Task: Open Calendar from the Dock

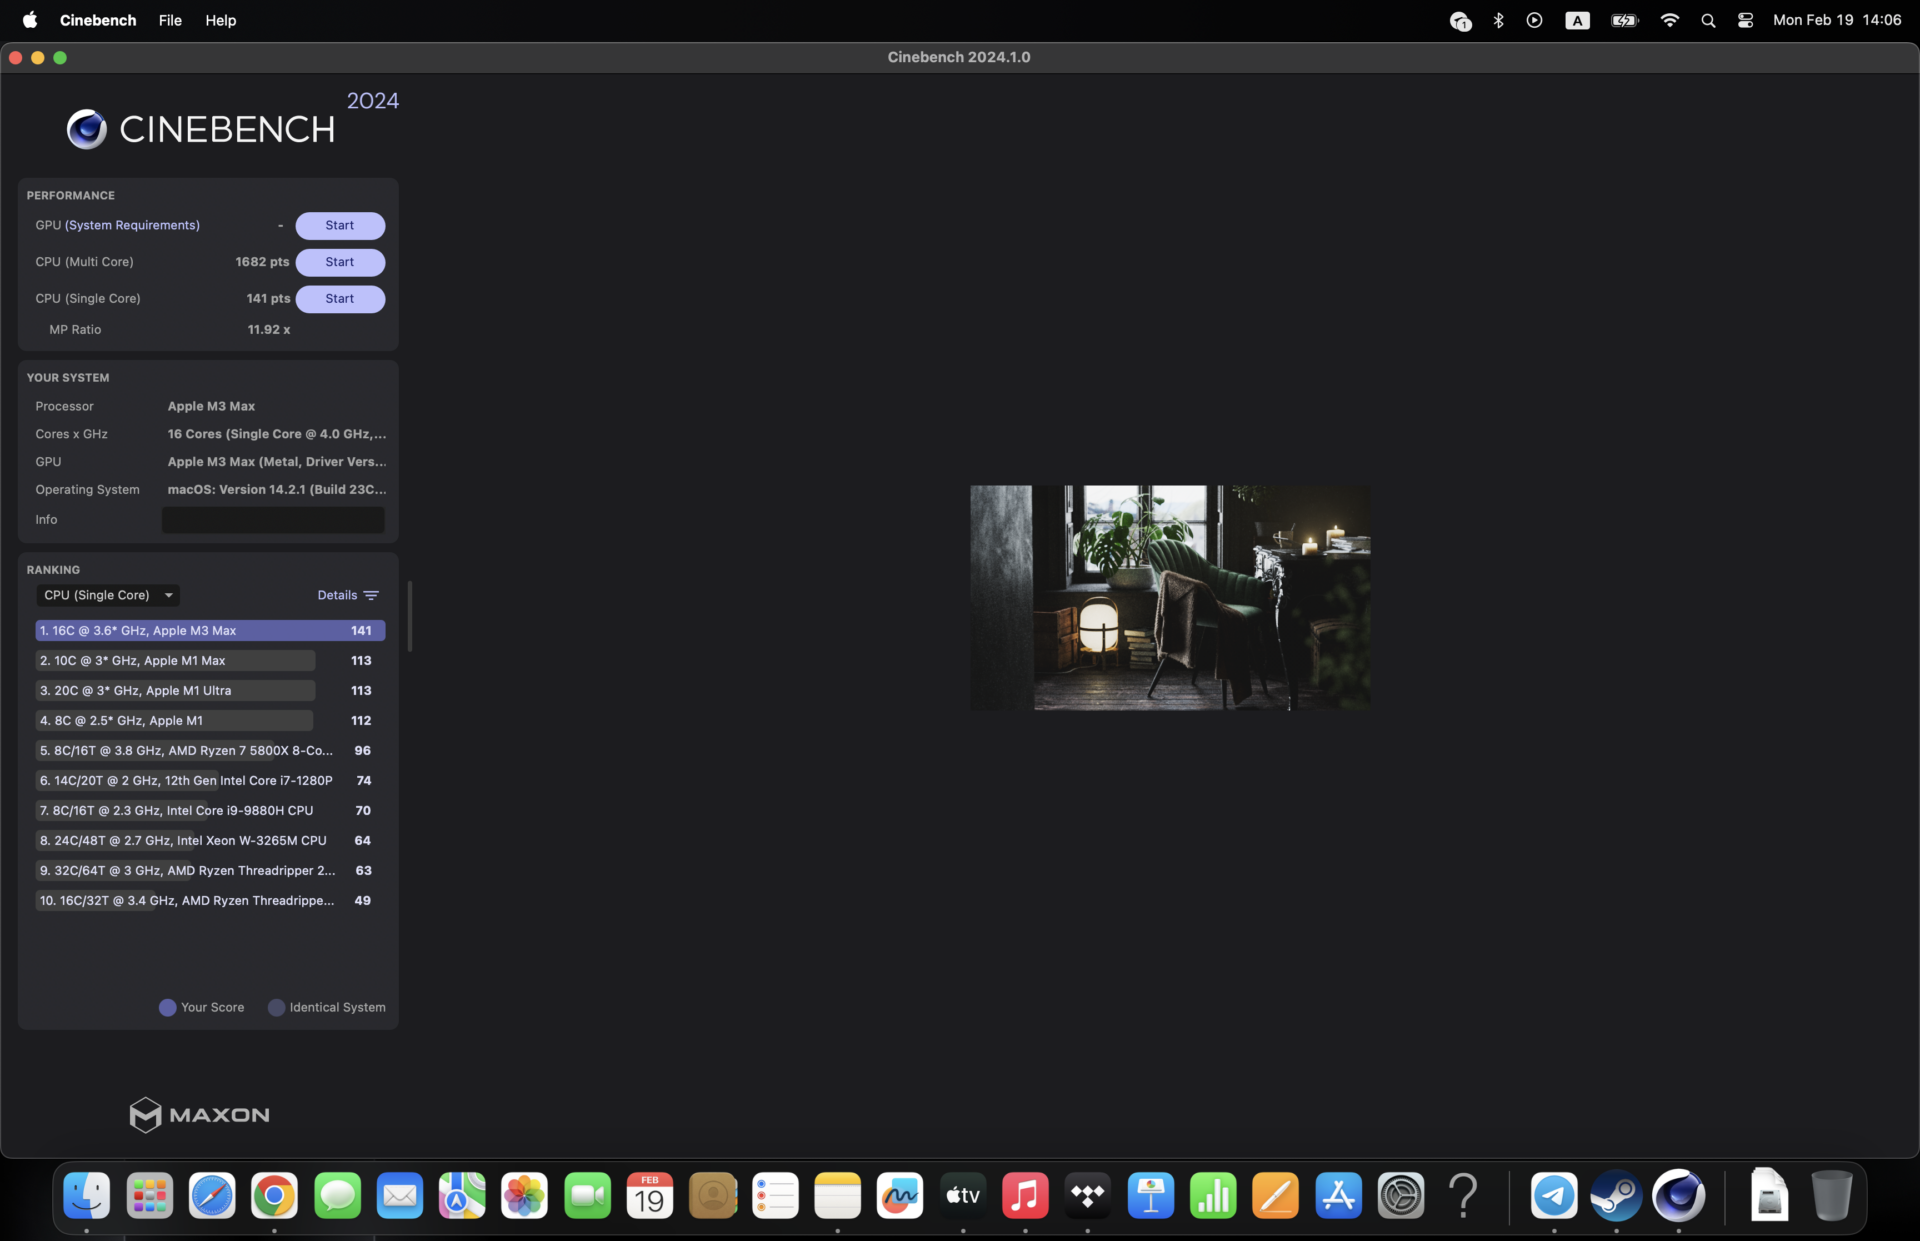Action: [650, 1196]
